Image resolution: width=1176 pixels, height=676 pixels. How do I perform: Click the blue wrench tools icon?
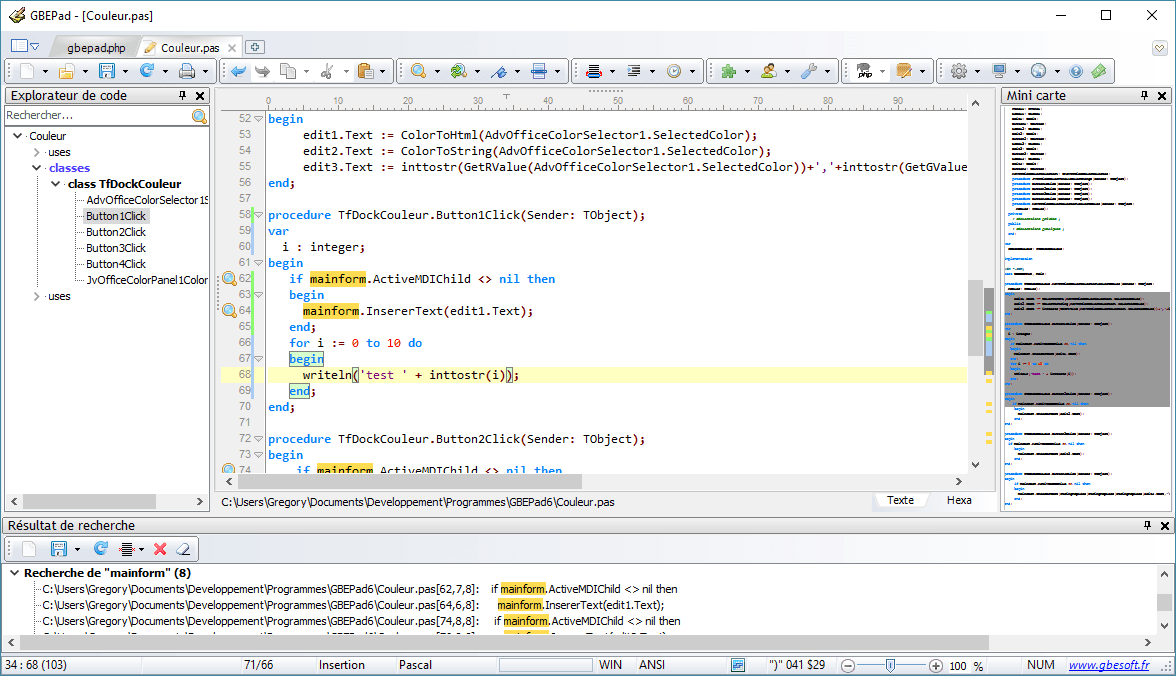(808, 71)
